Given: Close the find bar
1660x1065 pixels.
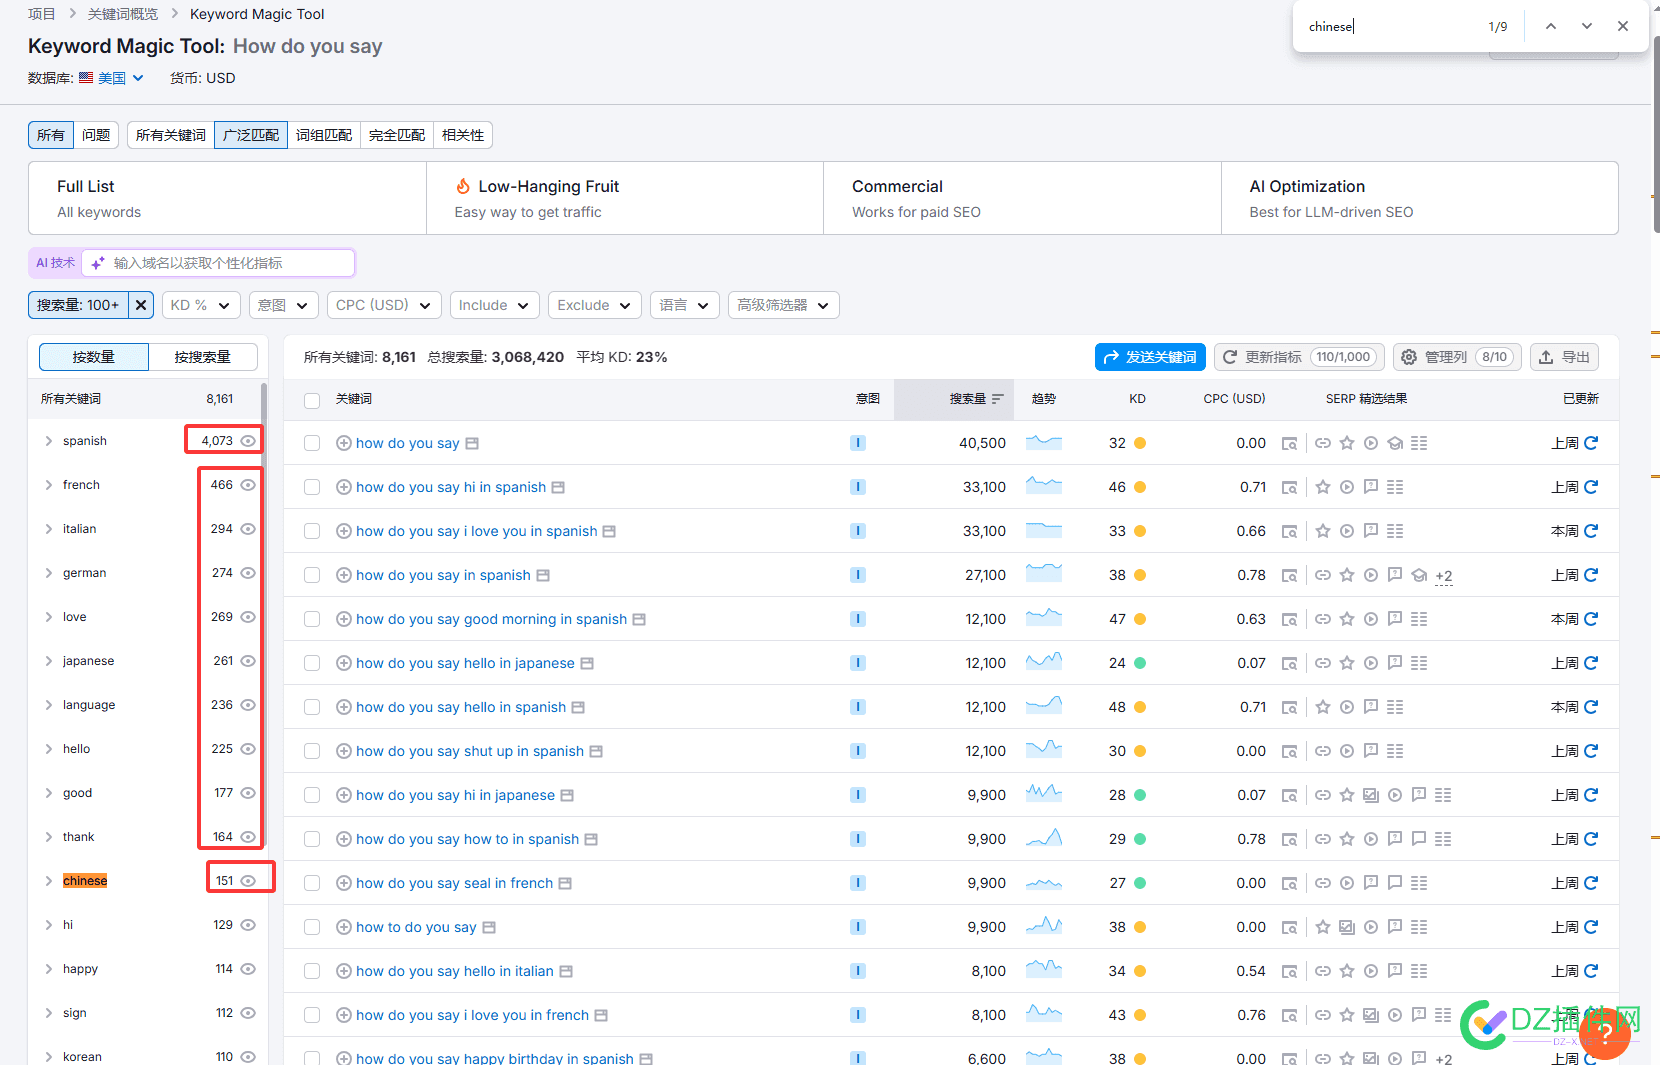Looking at the screenshot, I should [1622, 26].
